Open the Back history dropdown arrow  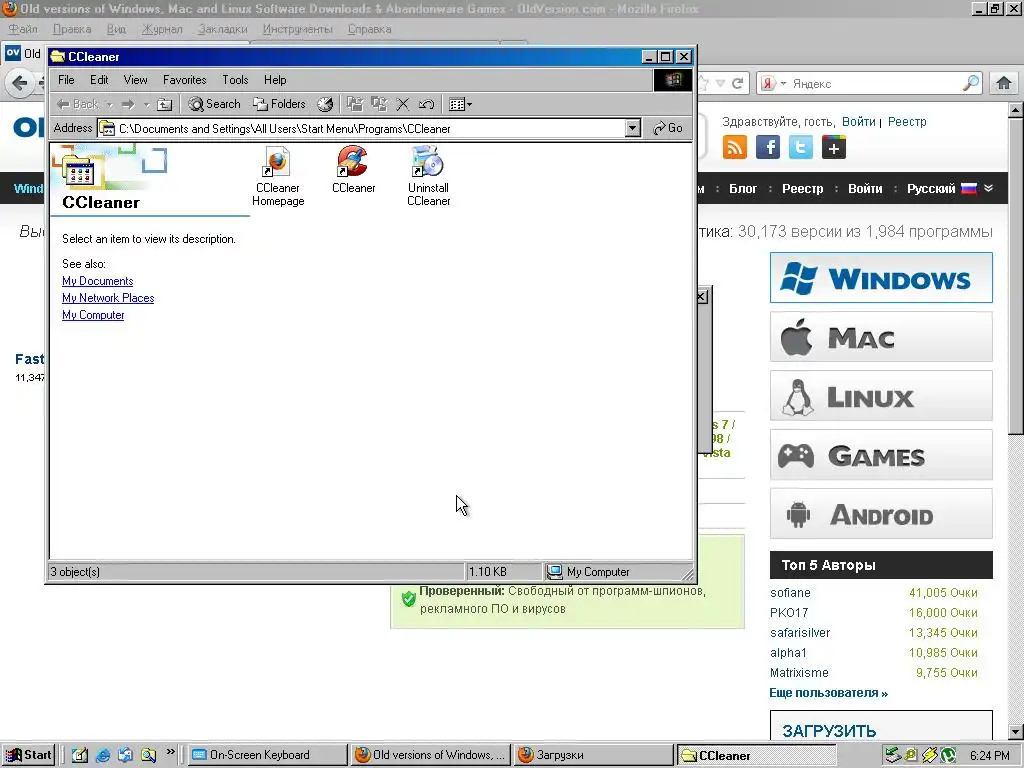click(109, 104)
